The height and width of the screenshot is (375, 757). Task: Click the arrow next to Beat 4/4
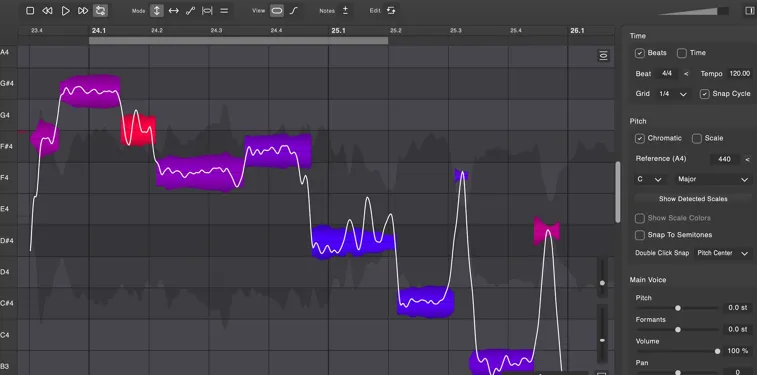click(x=687, y=74)
